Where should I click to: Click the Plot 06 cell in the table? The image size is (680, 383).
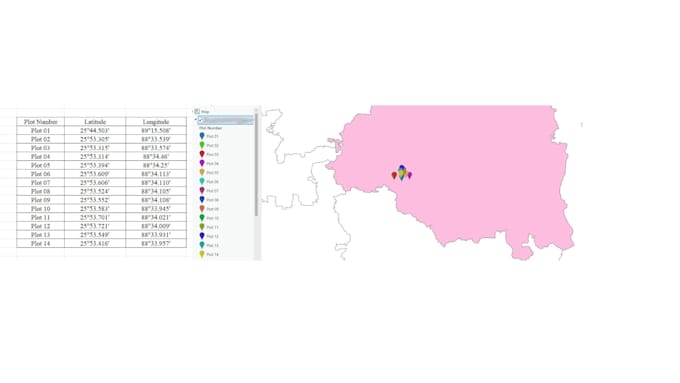(x=41, y=174)
